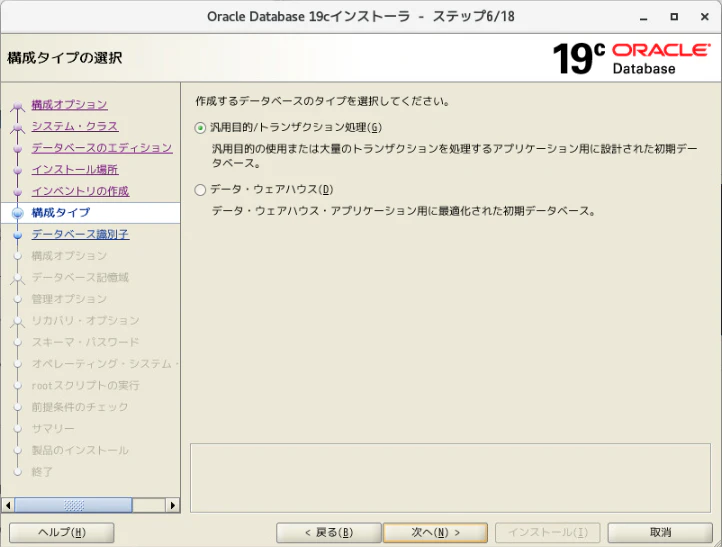Click disabled スキーマ・パスワード step text
The height and width of the screenshot is (547, 722).
coord(85,343)
